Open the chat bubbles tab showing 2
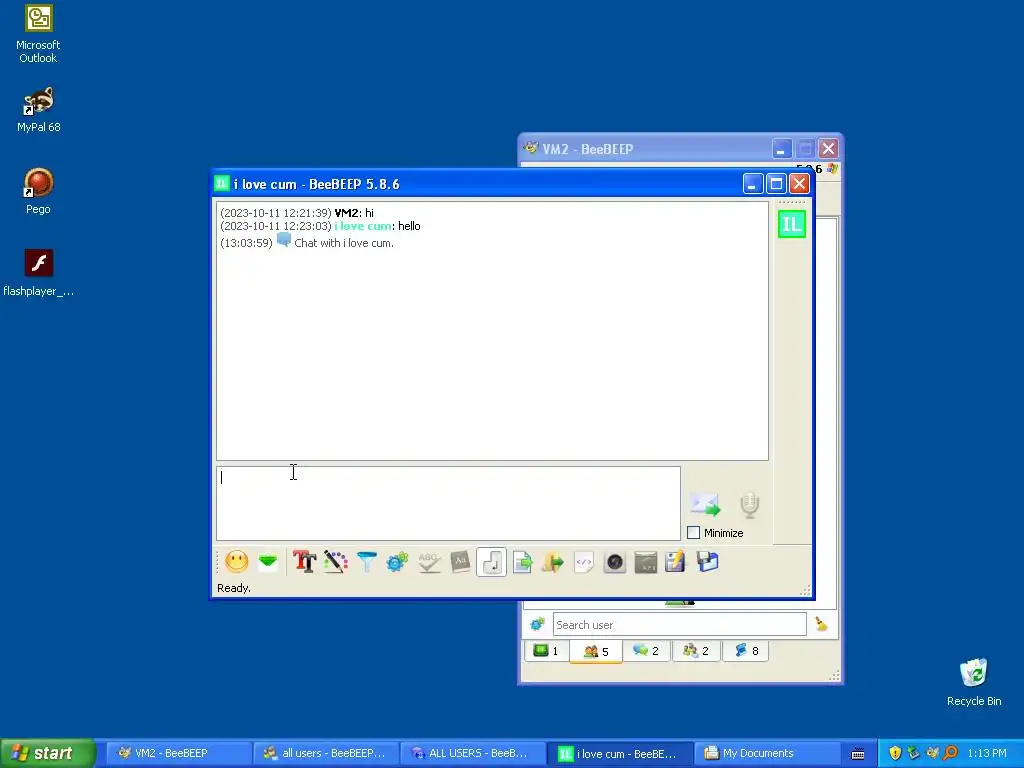The width and height of the screenshot is (1024, 768). coord(646,650)
